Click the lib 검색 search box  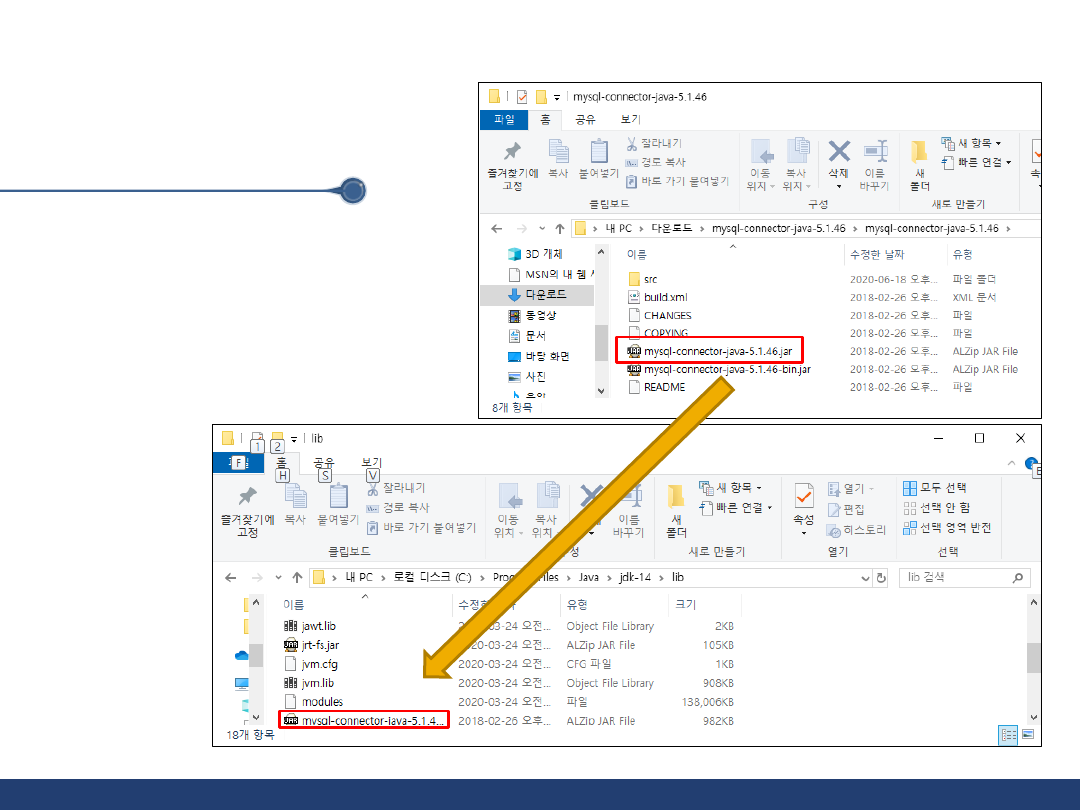(x=958, y=578)
